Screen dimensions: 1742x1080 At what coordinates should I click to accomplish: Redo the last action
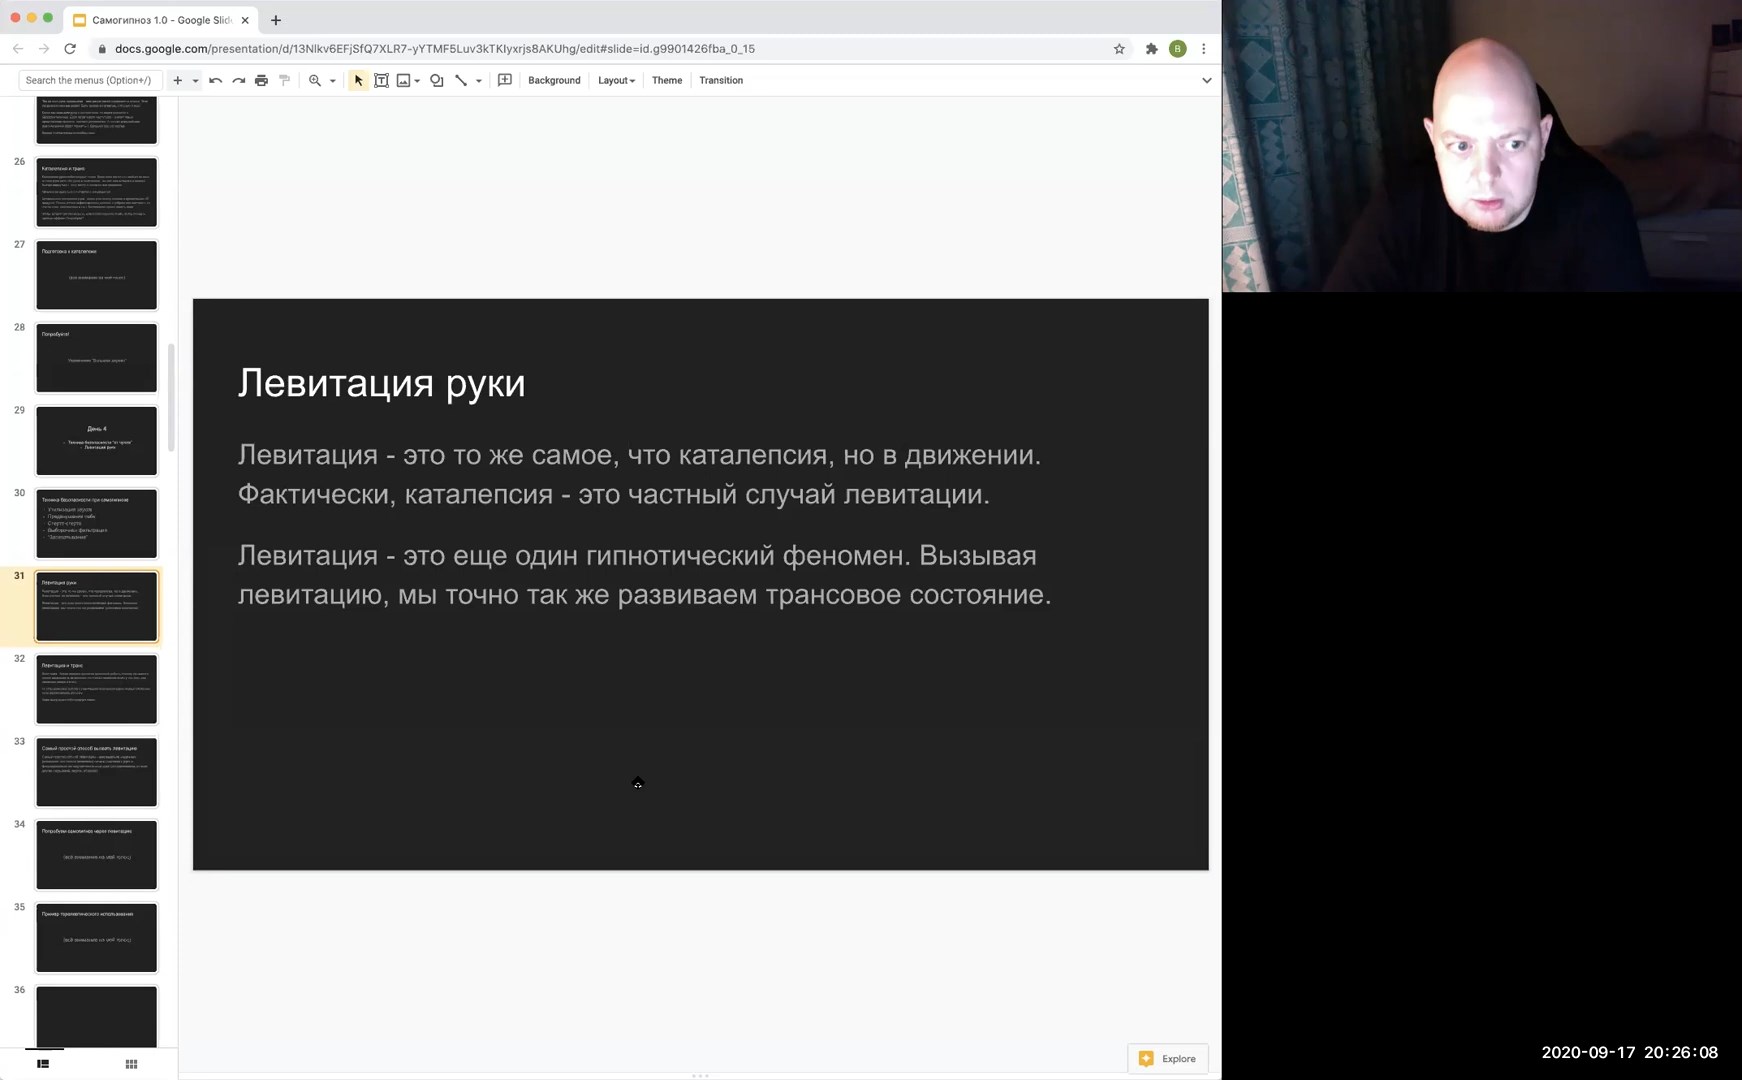pos(238,80)
